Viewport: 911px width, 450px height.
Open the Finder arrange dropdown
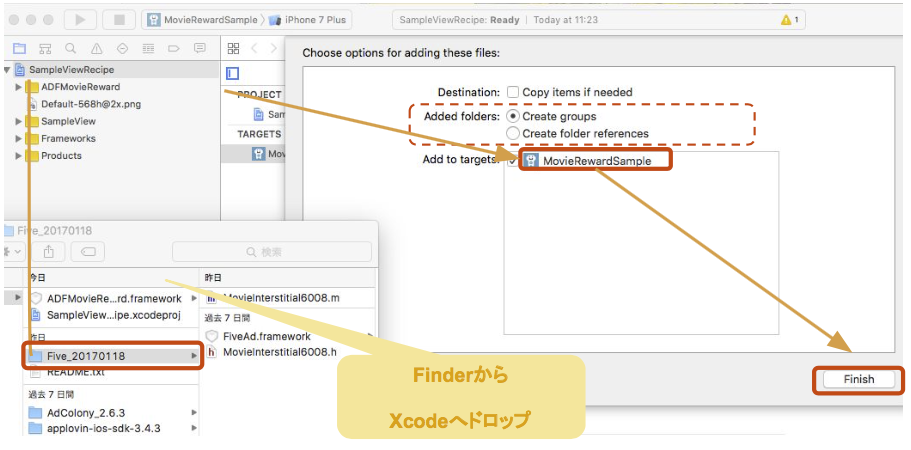point(13,251)
